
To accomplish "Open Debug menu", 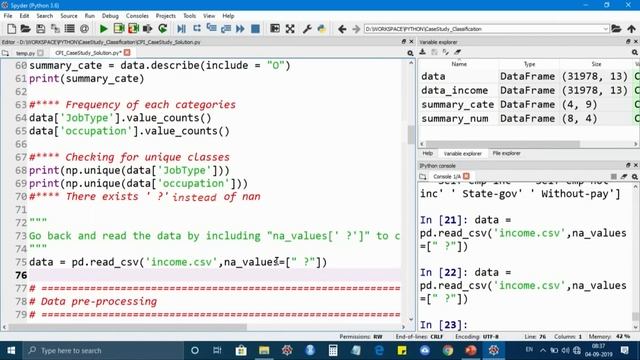I will pos(110,16).
